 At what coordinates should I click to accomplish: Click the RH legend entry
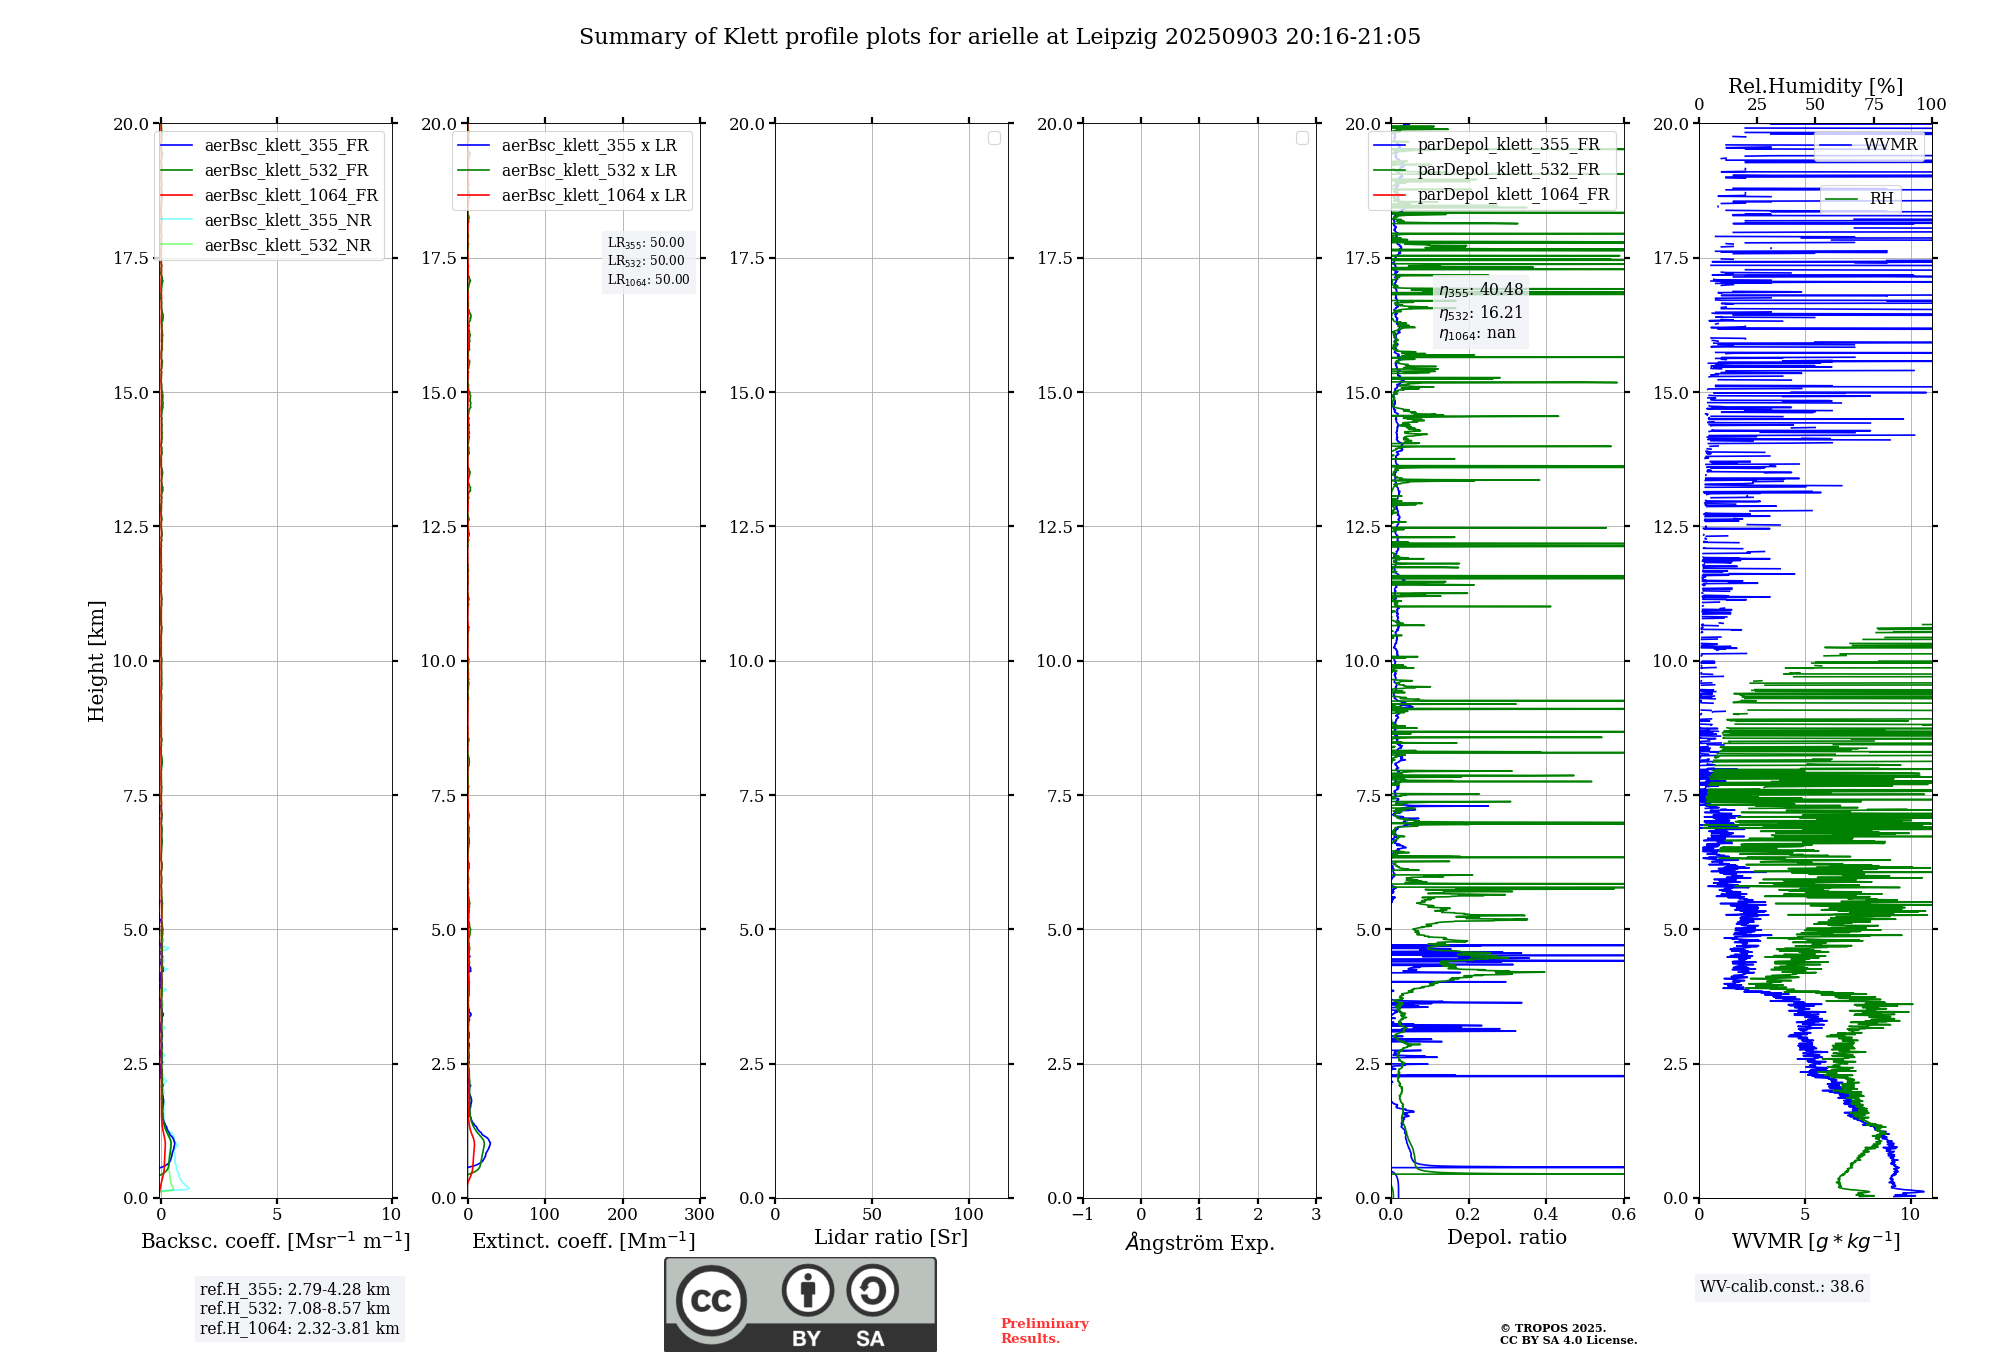click(x=1881, y=199)
